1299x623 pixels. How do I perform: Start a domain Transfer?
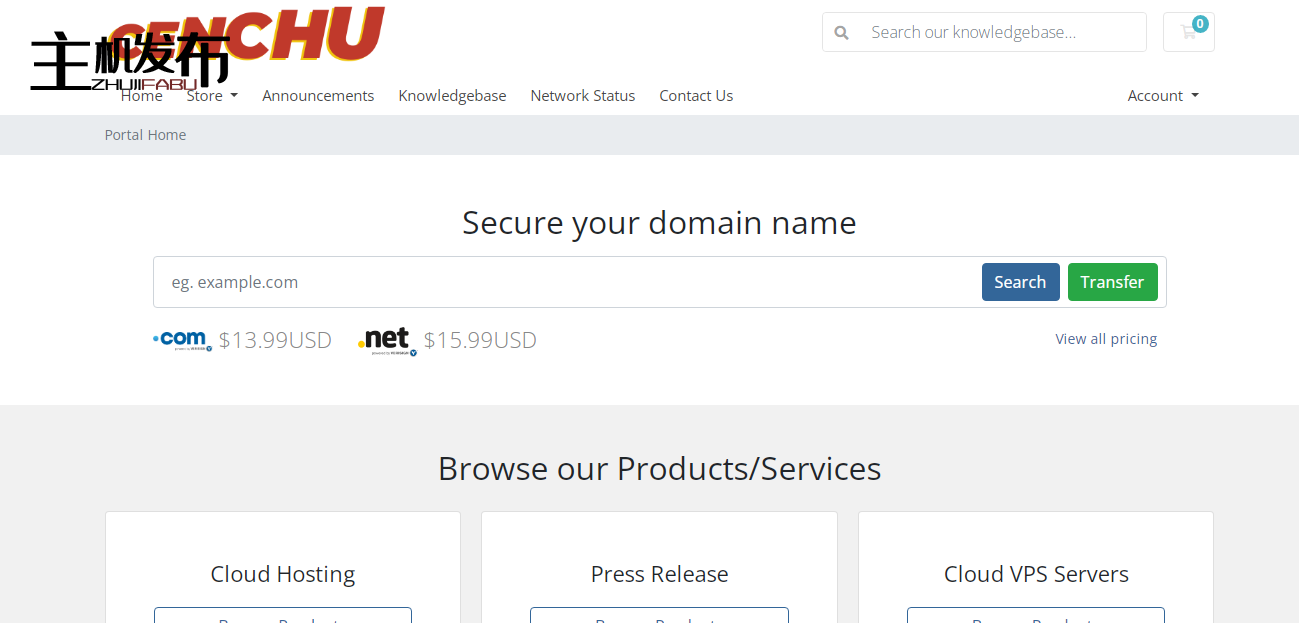pos(1112,281)
